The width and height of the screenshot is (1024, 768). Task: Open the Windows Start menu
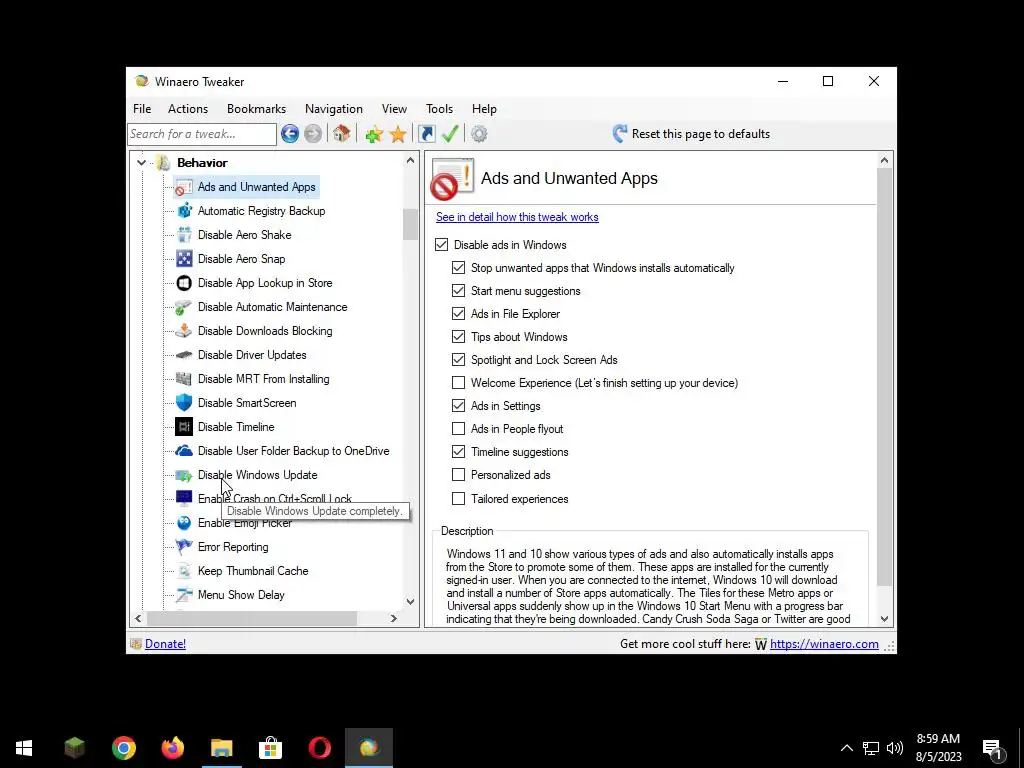click(24, 748)
